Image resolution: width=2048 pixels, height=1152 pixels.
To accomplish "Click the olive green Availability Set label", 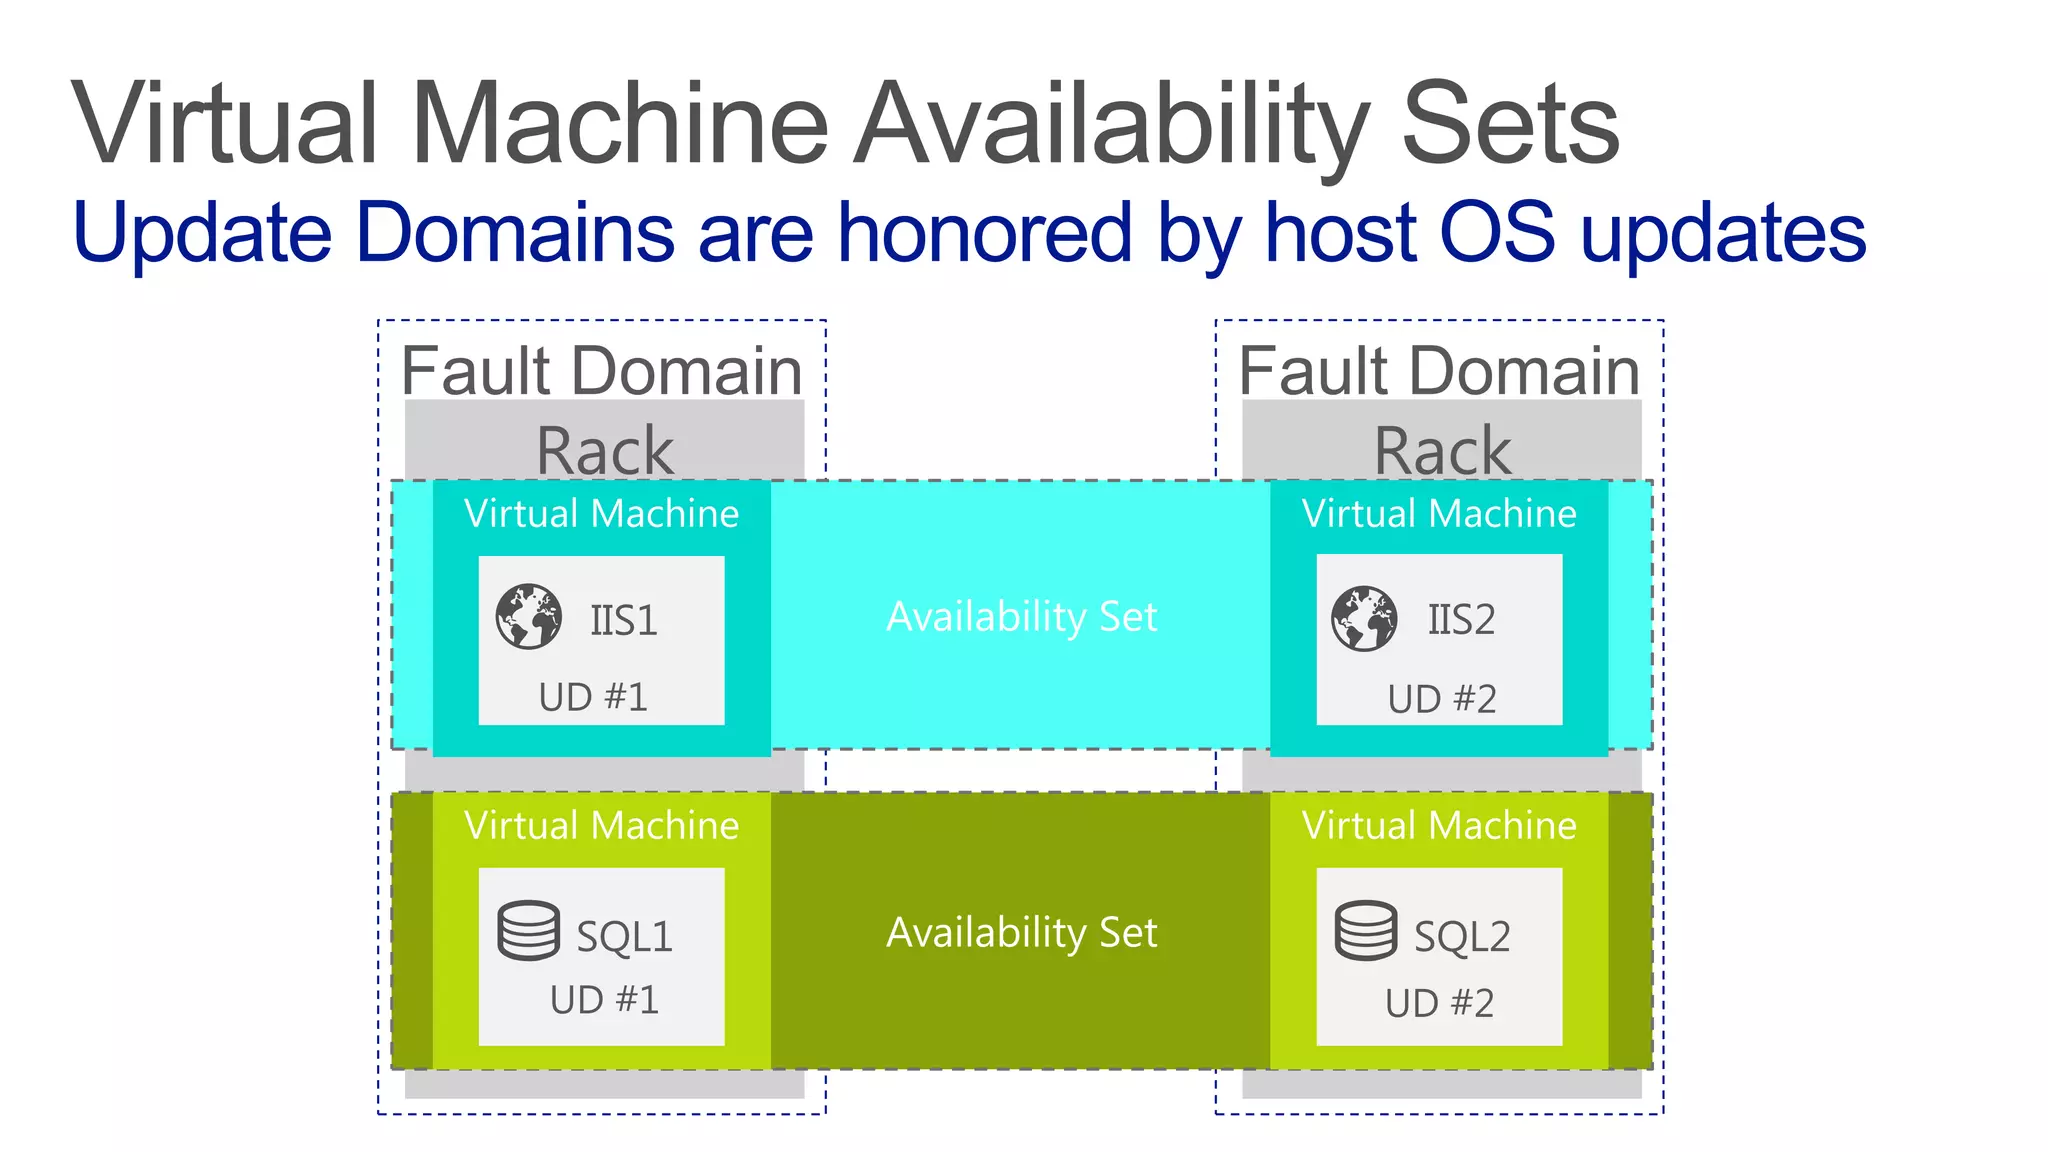I will (x=1021, y=933).
